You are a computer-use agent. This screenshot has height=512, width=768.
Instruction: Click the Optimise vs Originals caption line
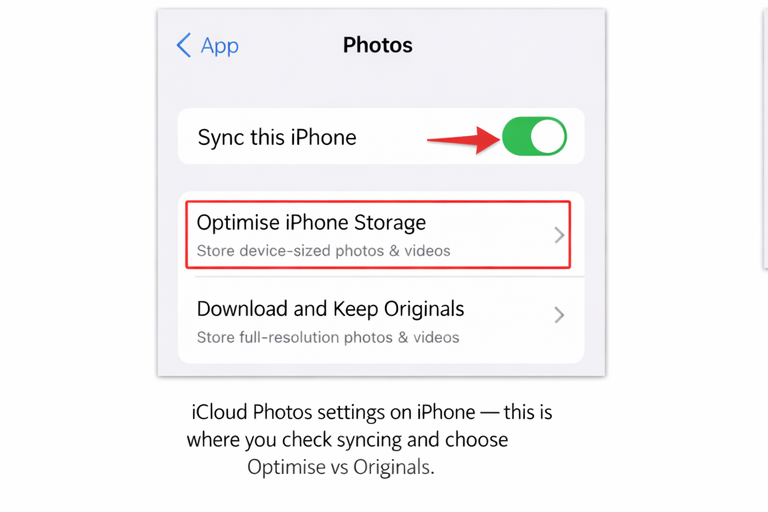click(341, 467)
